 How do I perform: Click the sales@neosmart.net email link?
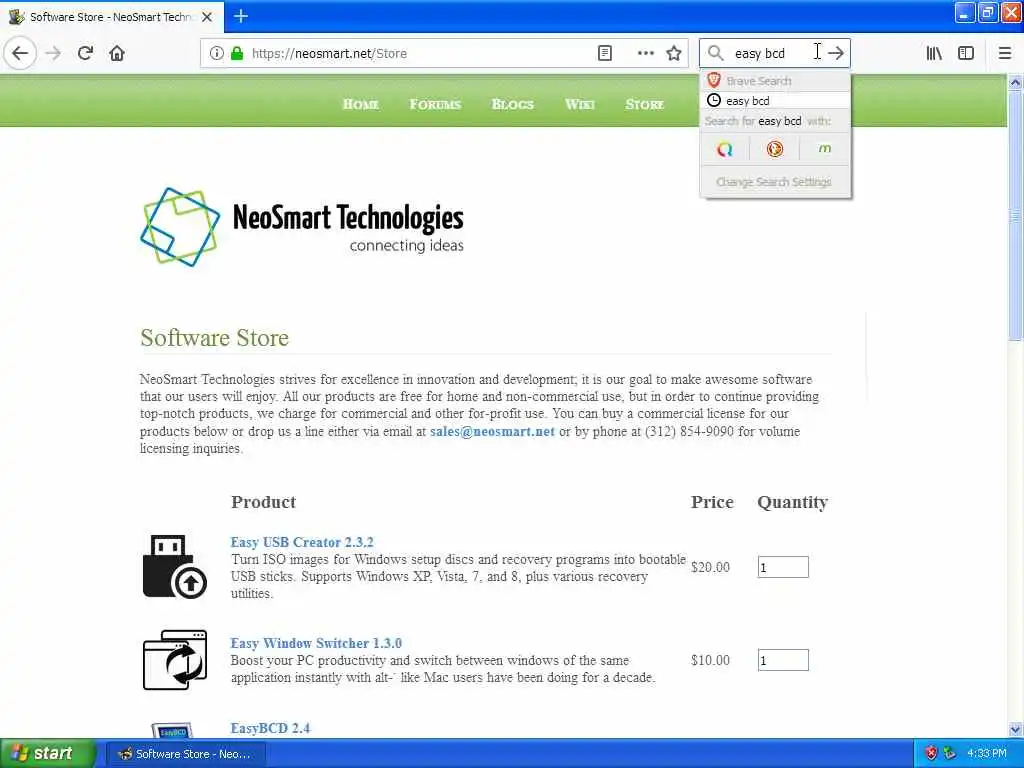[x=492, y=431]
